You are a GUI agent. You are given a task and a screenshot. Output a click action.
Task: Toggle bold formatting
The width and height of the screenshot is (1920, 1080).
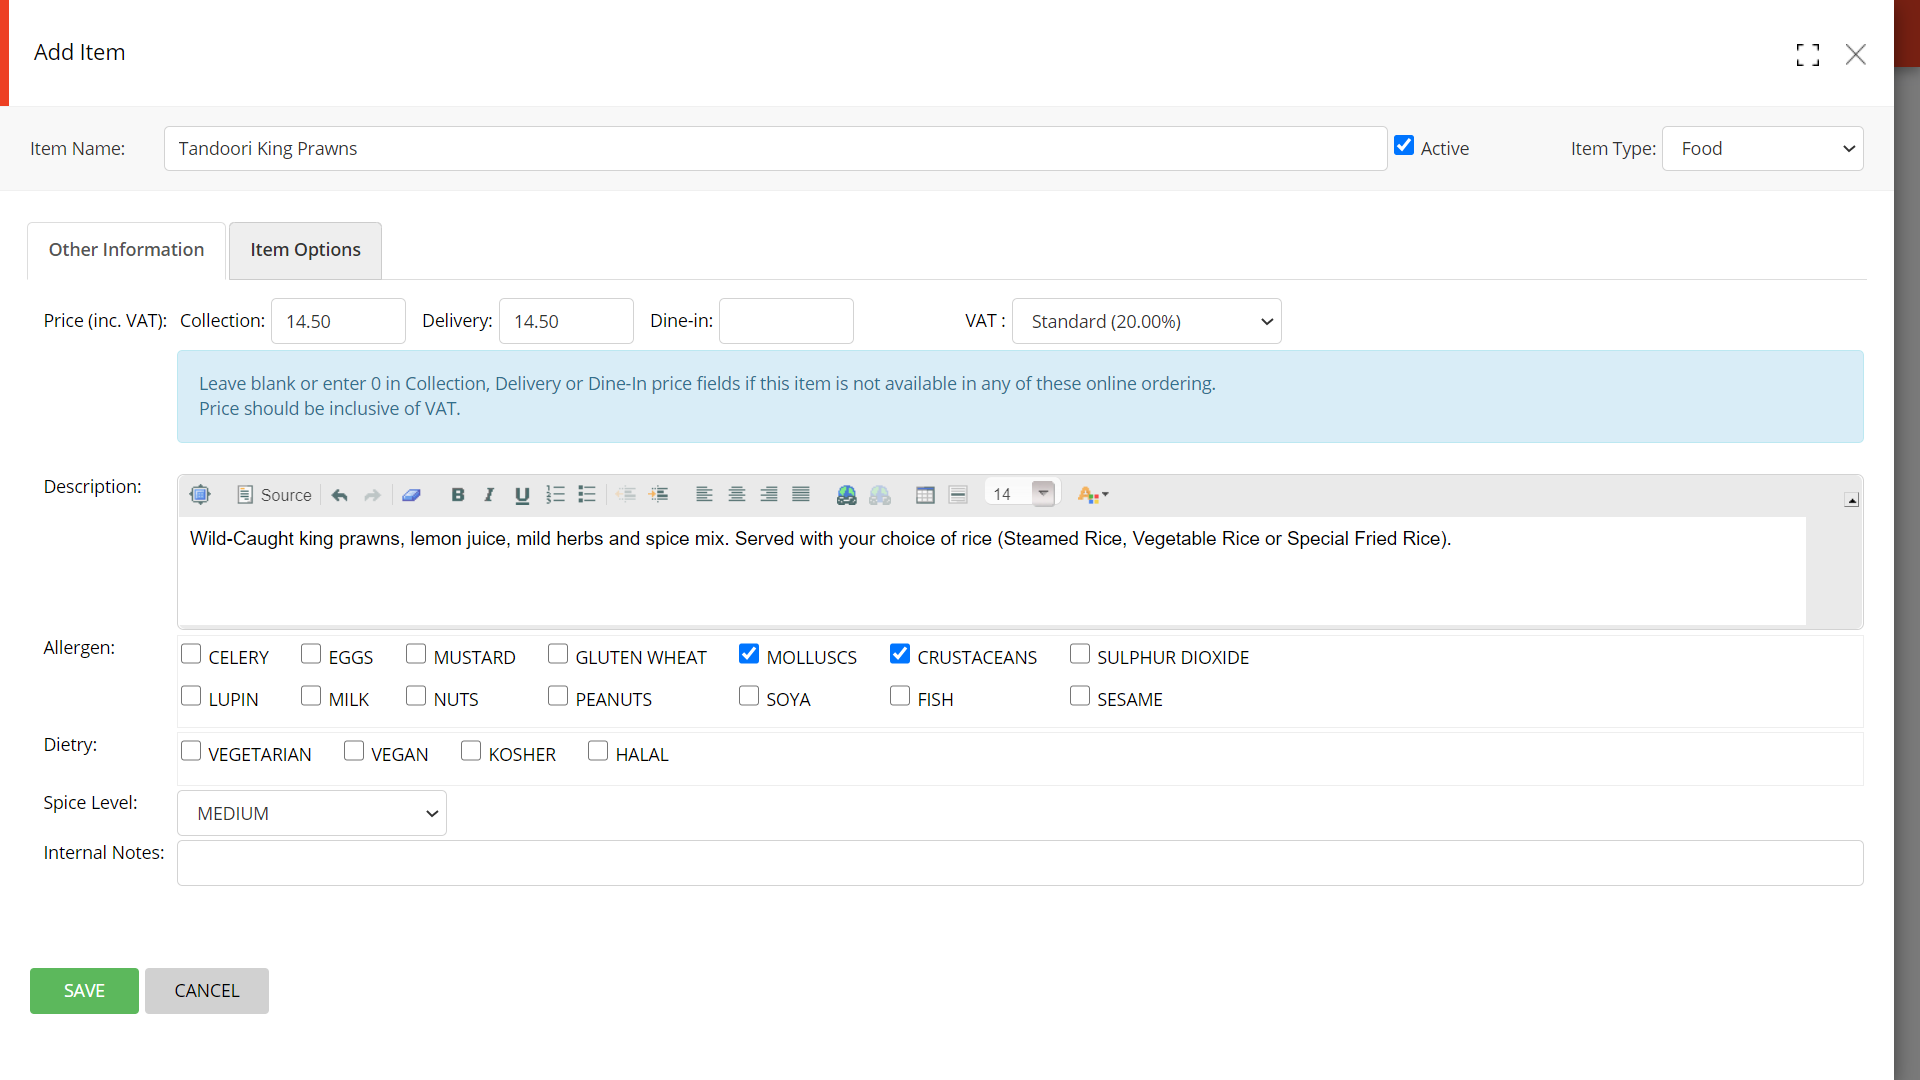(x=457, y=494)
